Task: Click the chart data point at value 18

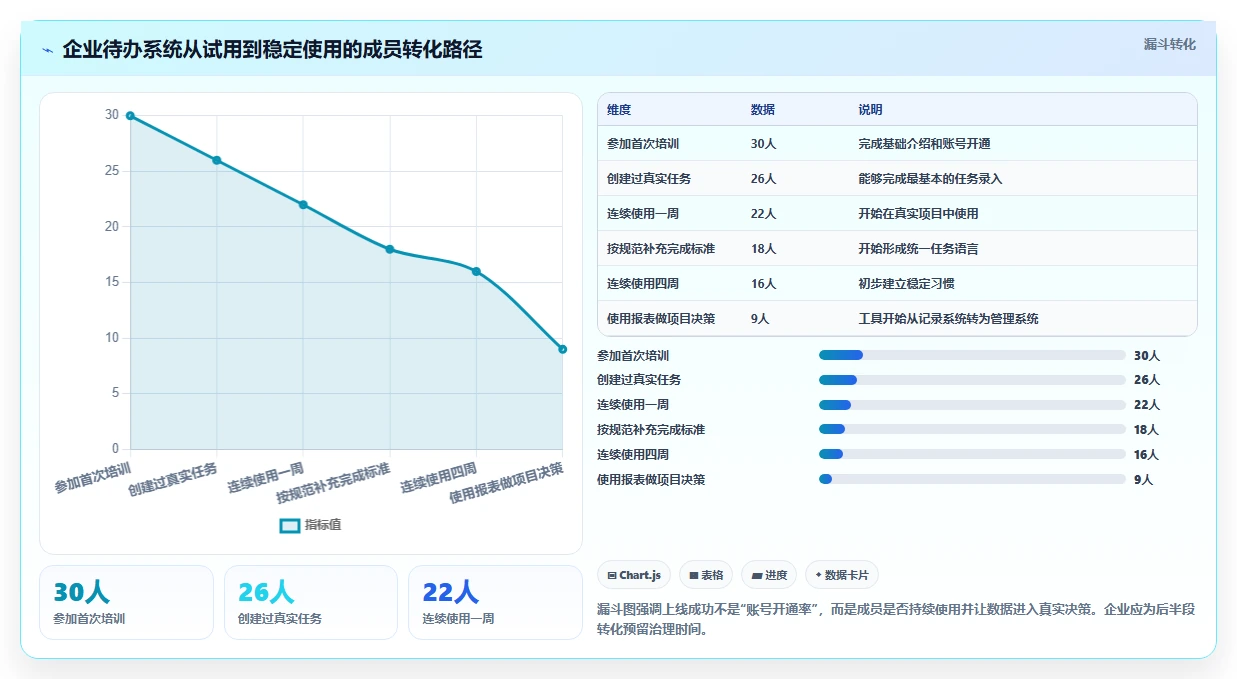Action: [x=390, y=249]
